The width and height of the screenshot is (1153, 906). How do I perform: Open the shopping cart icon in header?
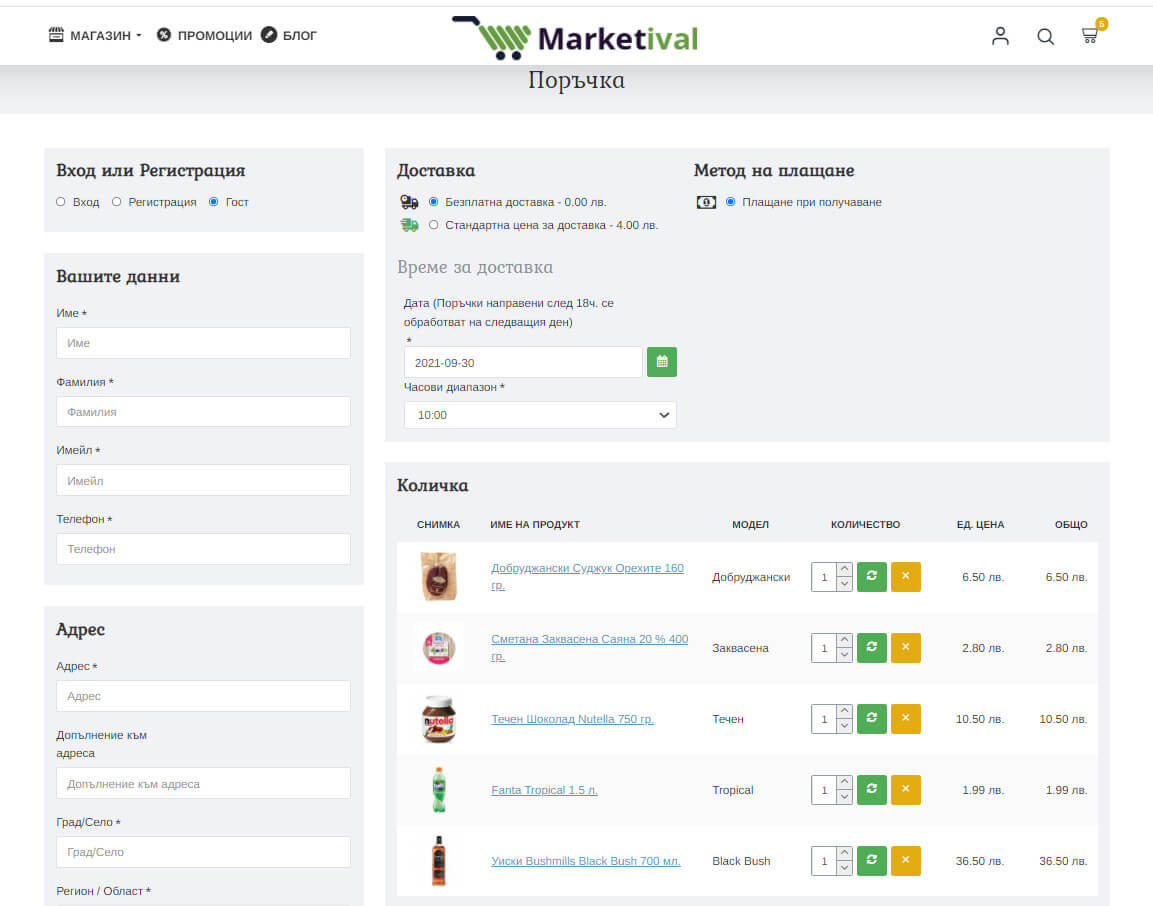pyautogui.click(x=1090, y=35)
